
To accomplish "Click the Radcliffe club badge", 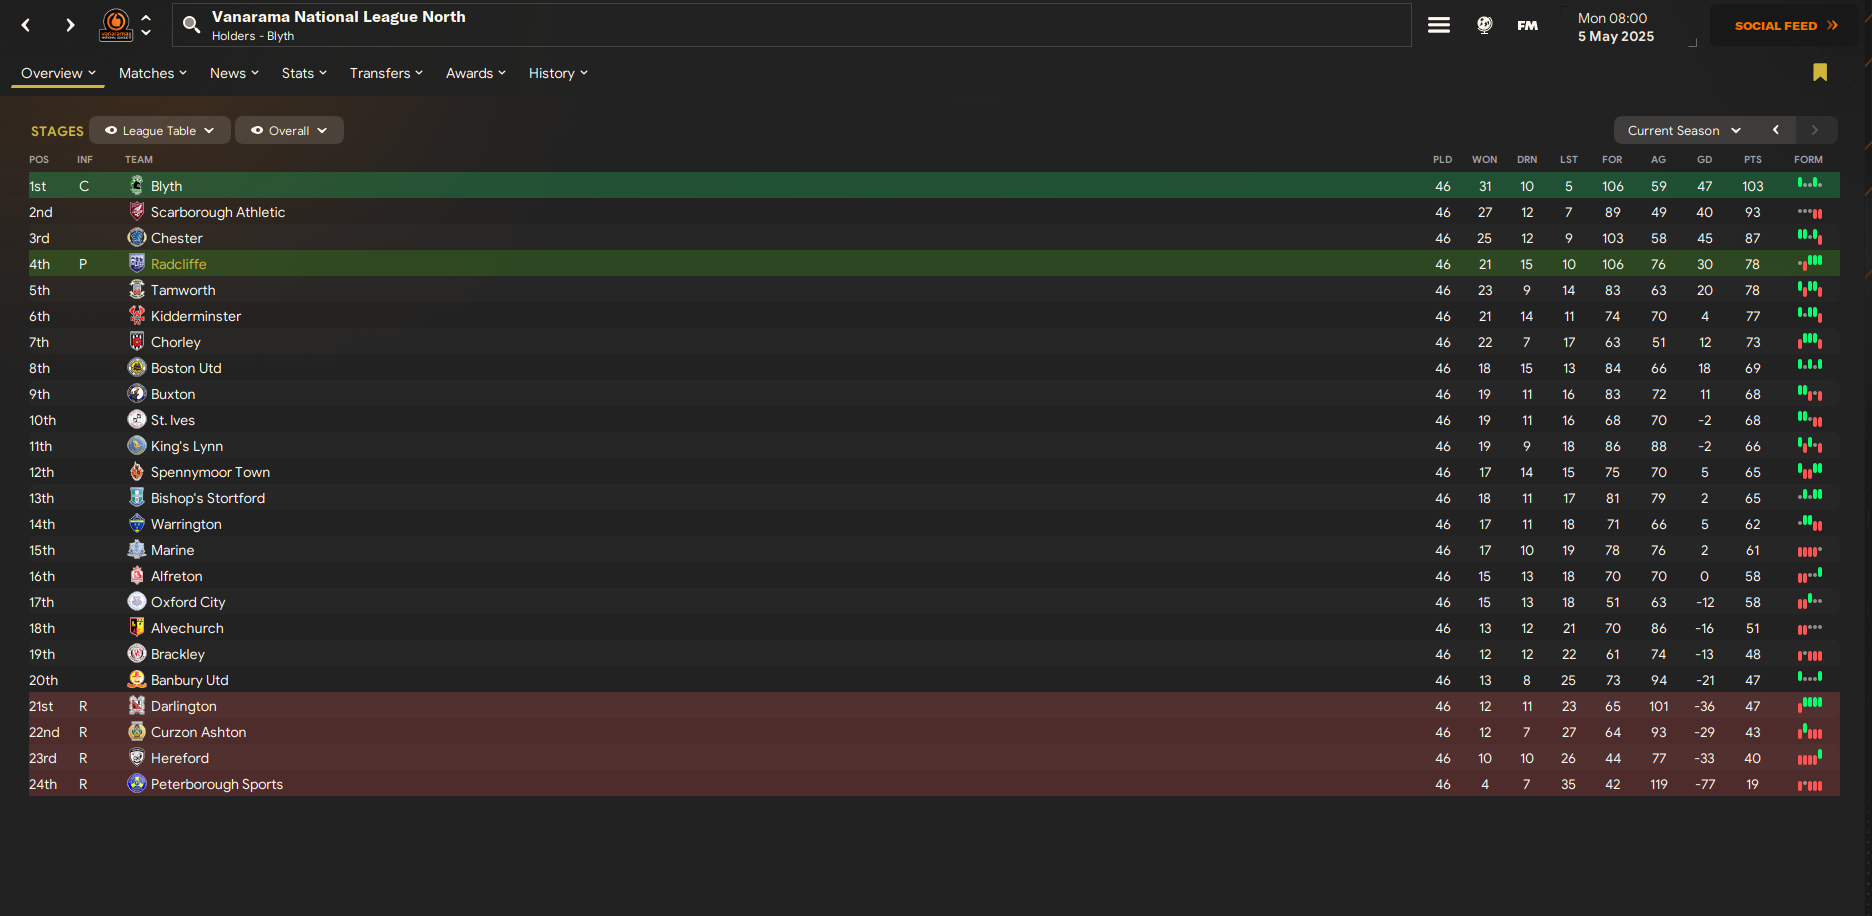I will [137, 263].
